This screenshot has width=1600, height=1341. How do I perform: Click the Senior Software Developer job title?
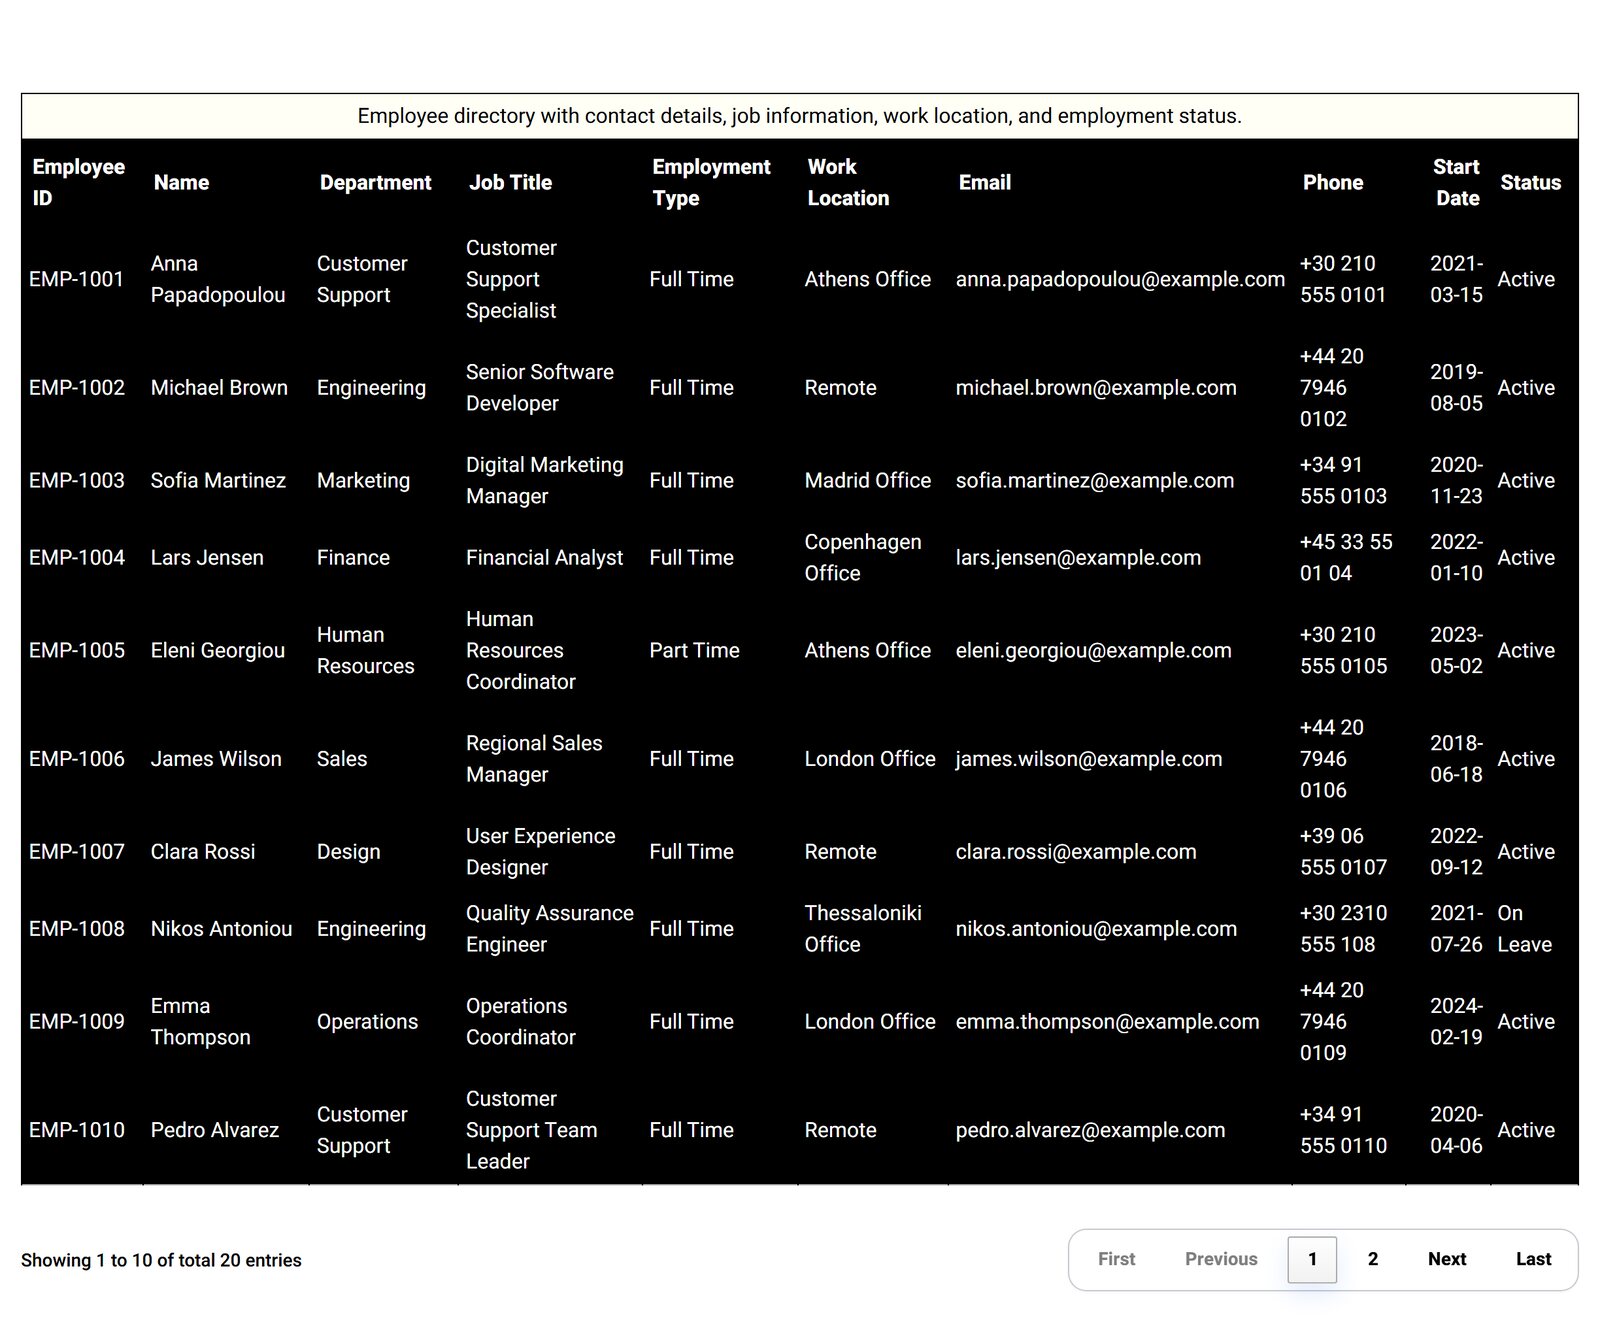[540, 388]
